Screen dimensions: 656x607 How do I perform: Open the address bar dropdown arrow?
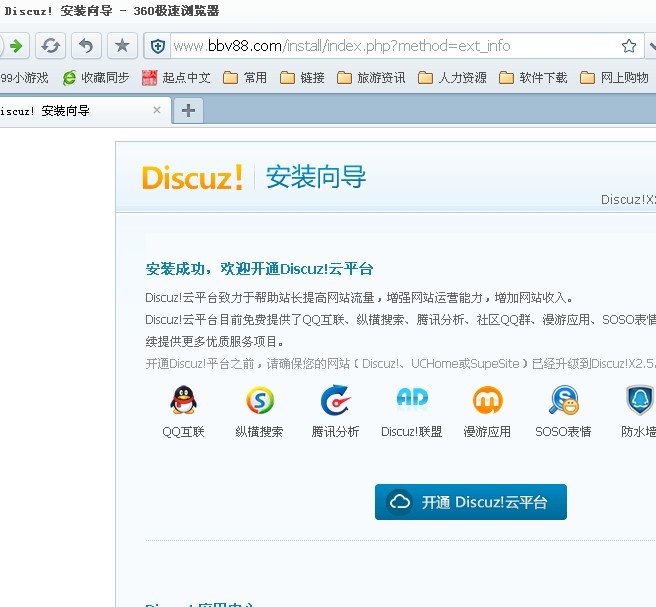pyautogui.click(x=651, y=46)
